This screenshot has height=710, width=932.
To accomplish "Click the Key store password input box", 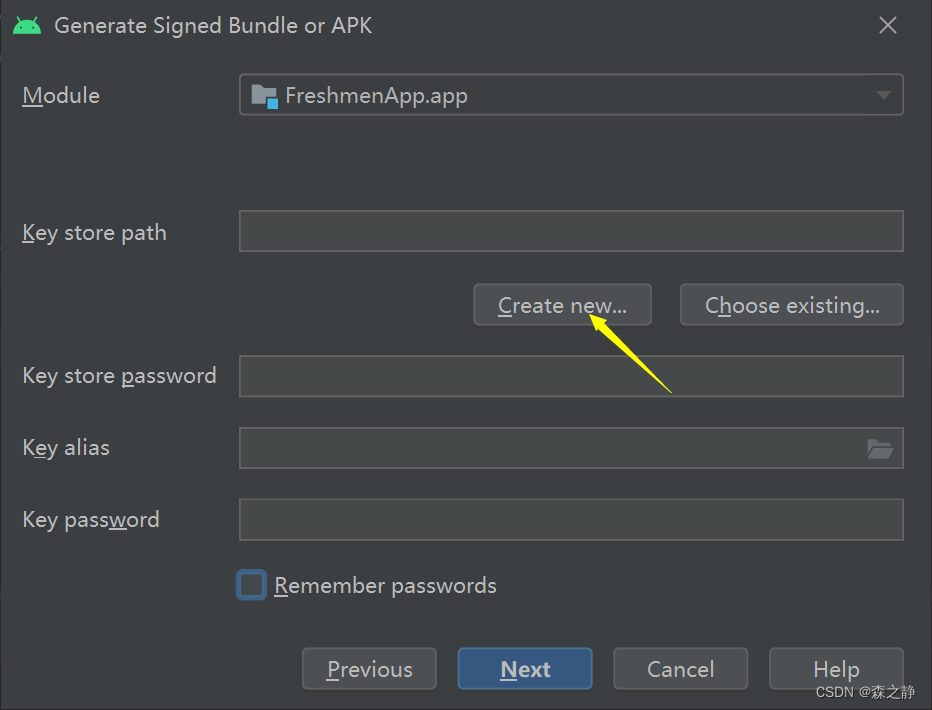I will [570, 376].
